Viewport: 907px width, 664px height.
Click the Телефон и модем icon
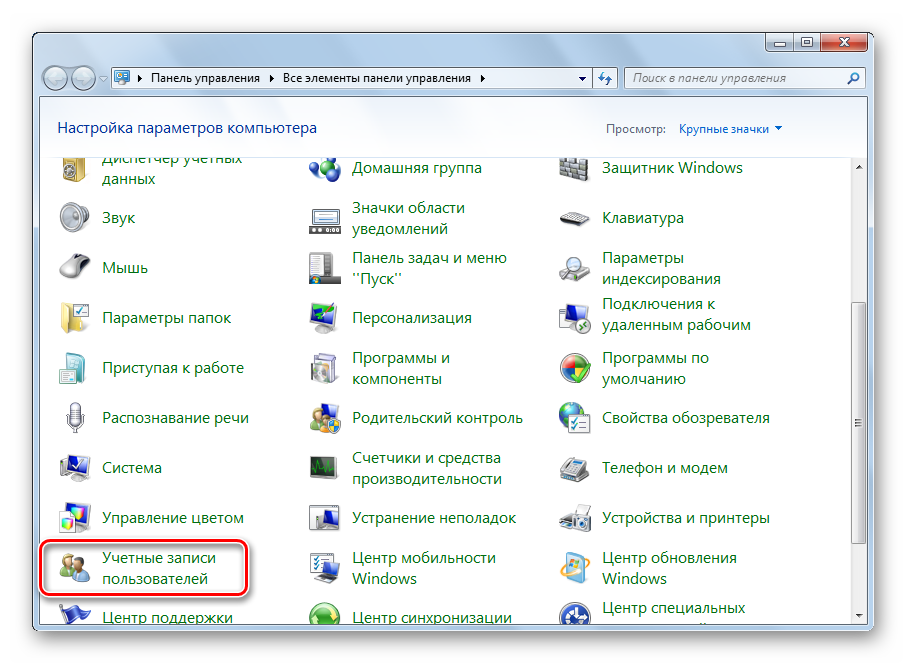coord(576,468)
